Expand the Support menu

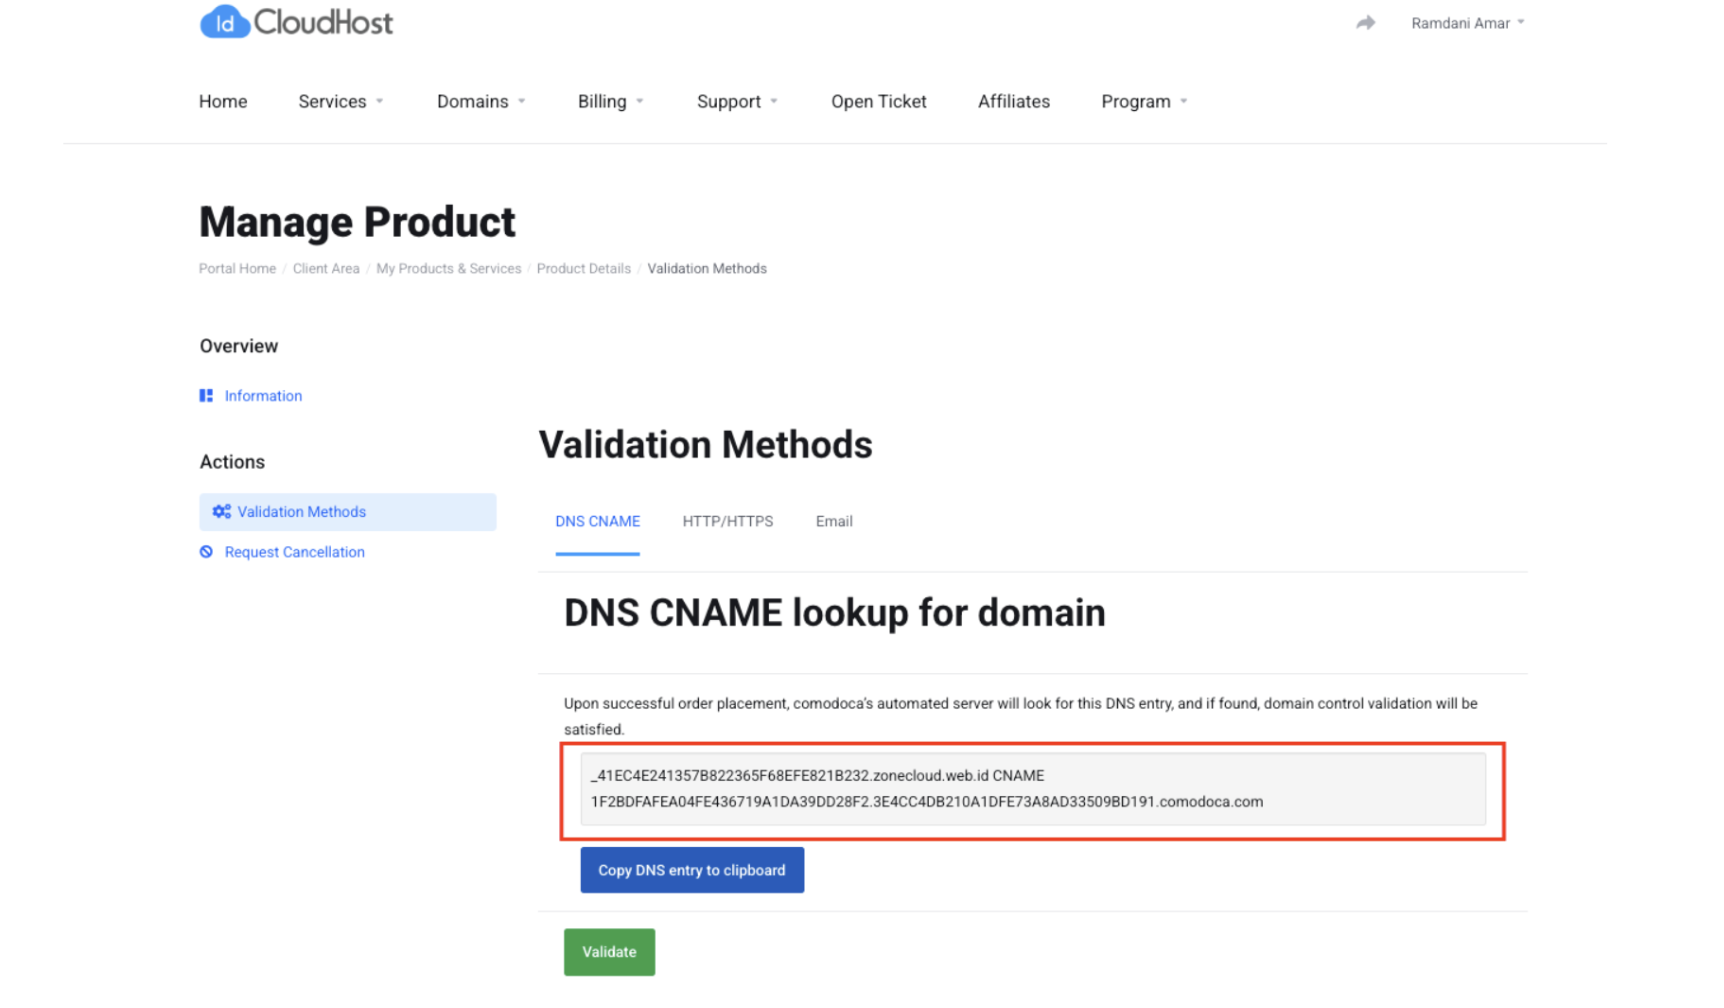pos(737,102)
